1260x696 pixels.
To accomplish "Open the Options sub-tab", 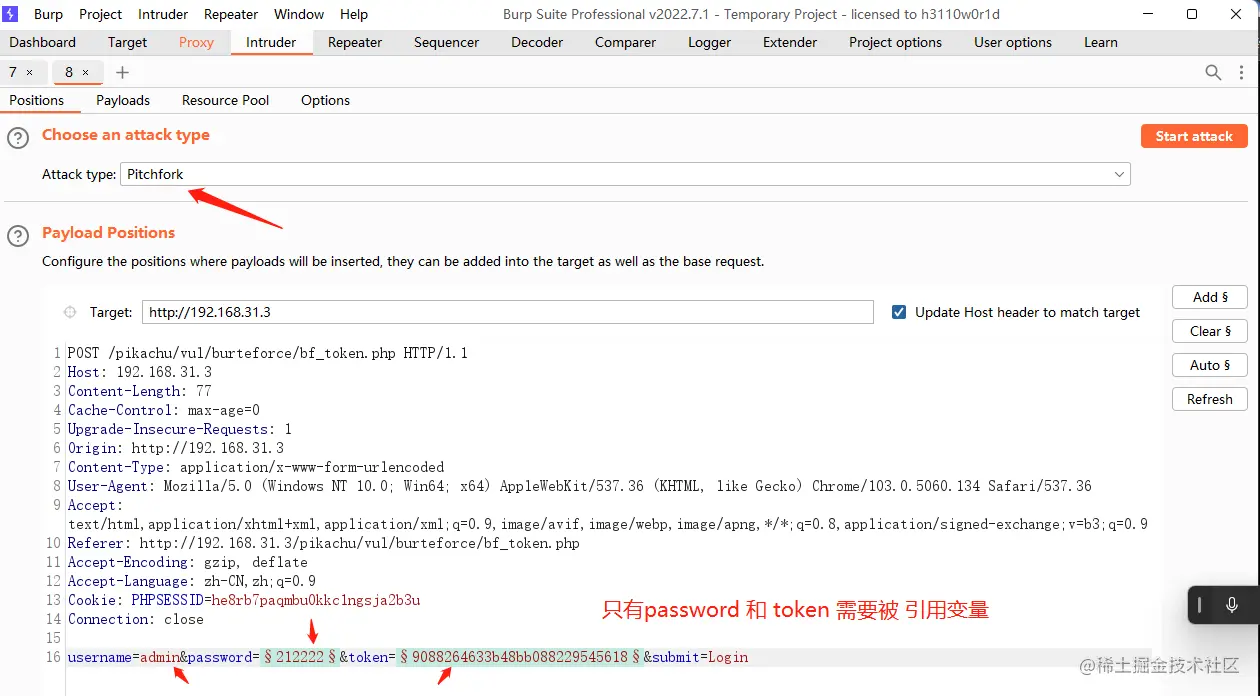I will 325,100.
